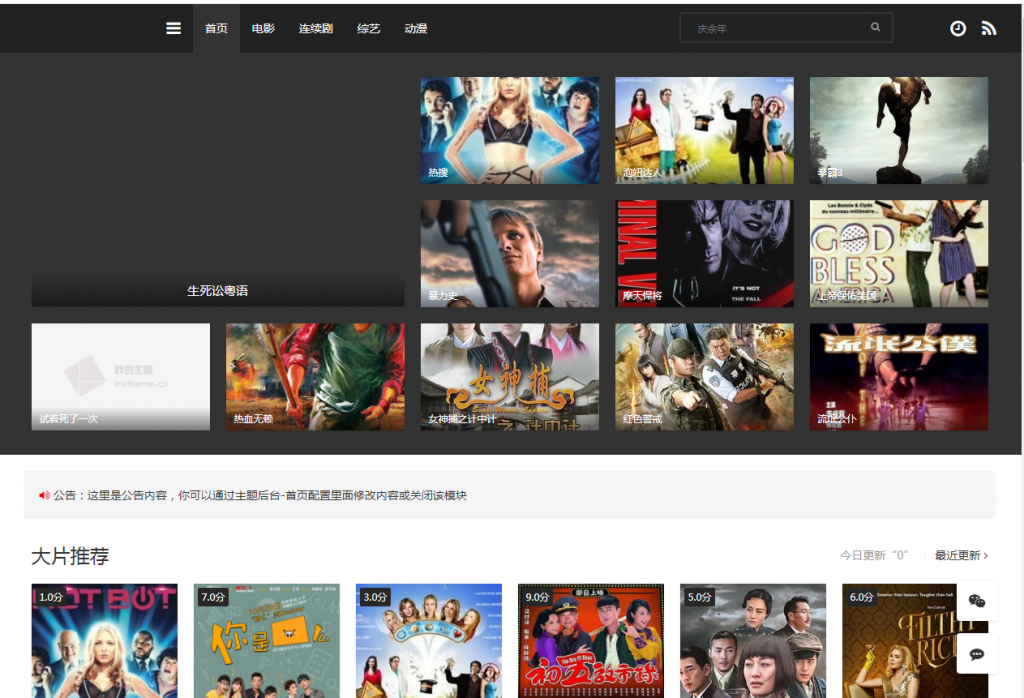Open the chat message floating icon

click(x=977, y=654)
